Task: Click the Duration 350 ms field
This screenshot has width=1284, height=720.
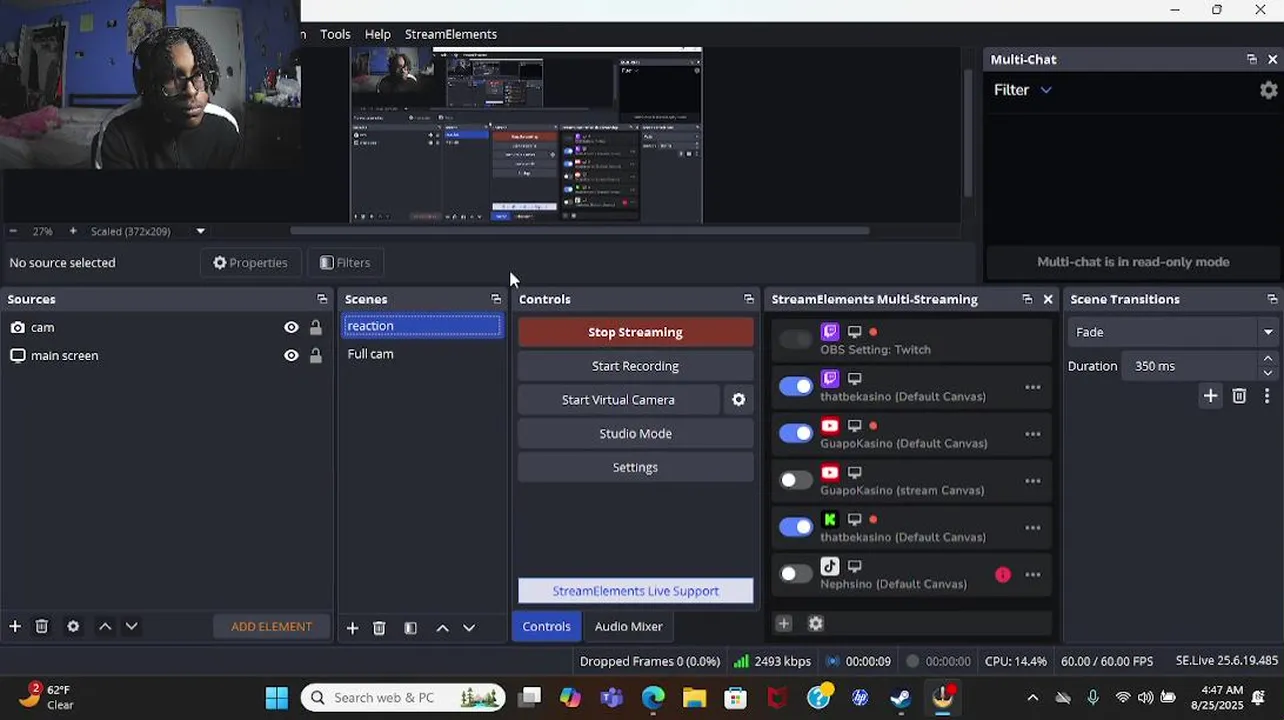Action: click(x=1189, y=366)
